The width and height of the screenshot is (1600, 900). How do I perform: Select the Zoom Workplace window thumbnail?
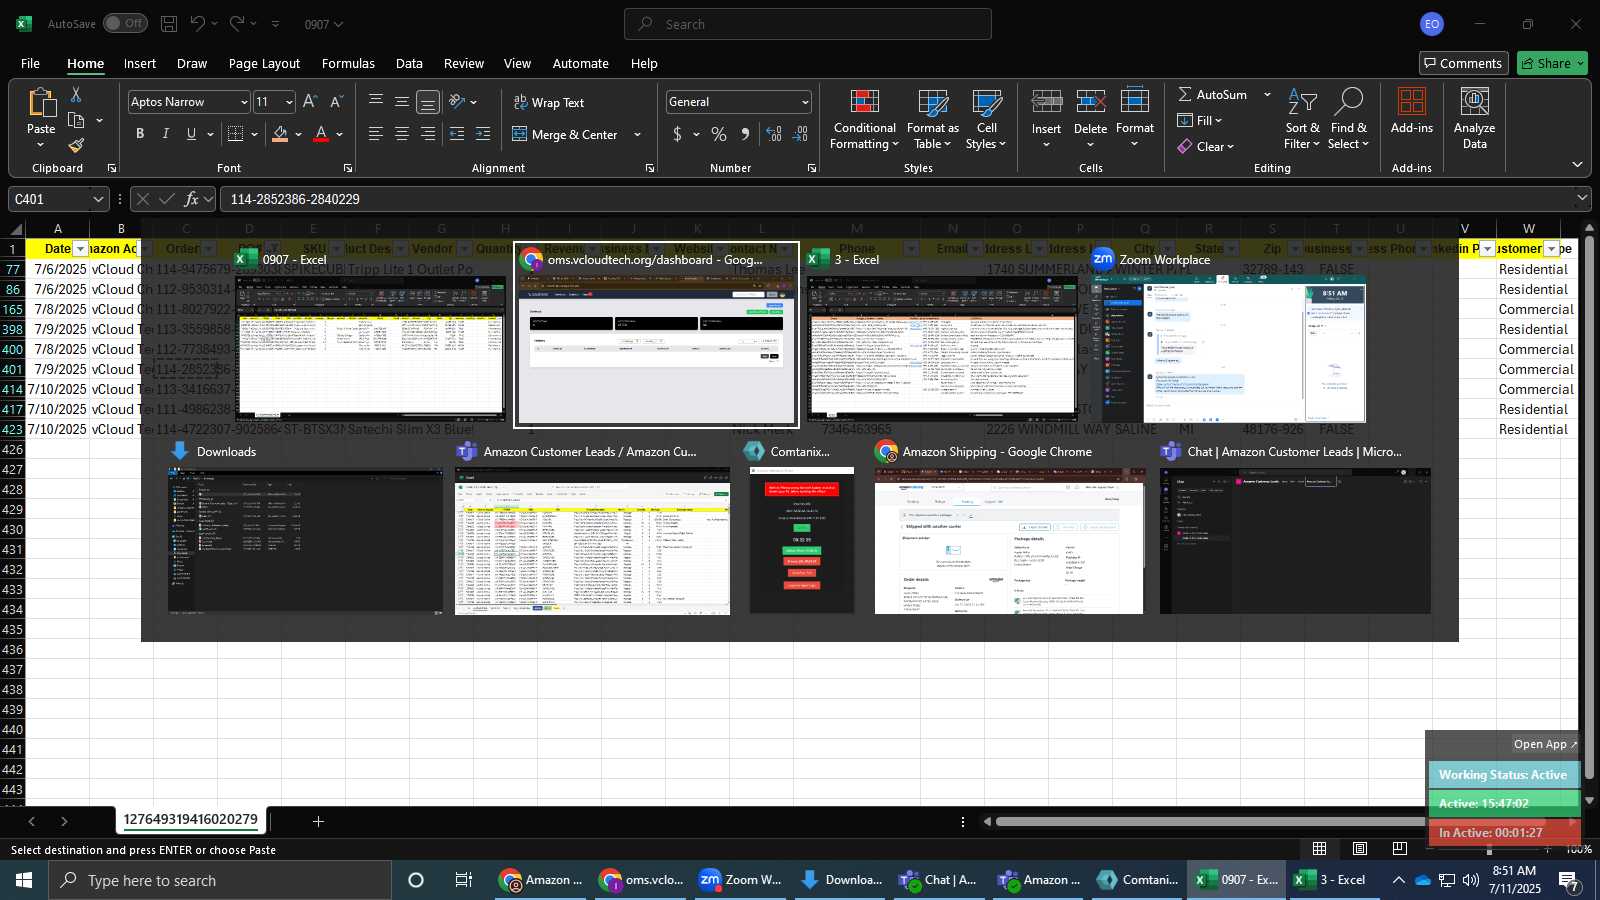(1226, 335)
